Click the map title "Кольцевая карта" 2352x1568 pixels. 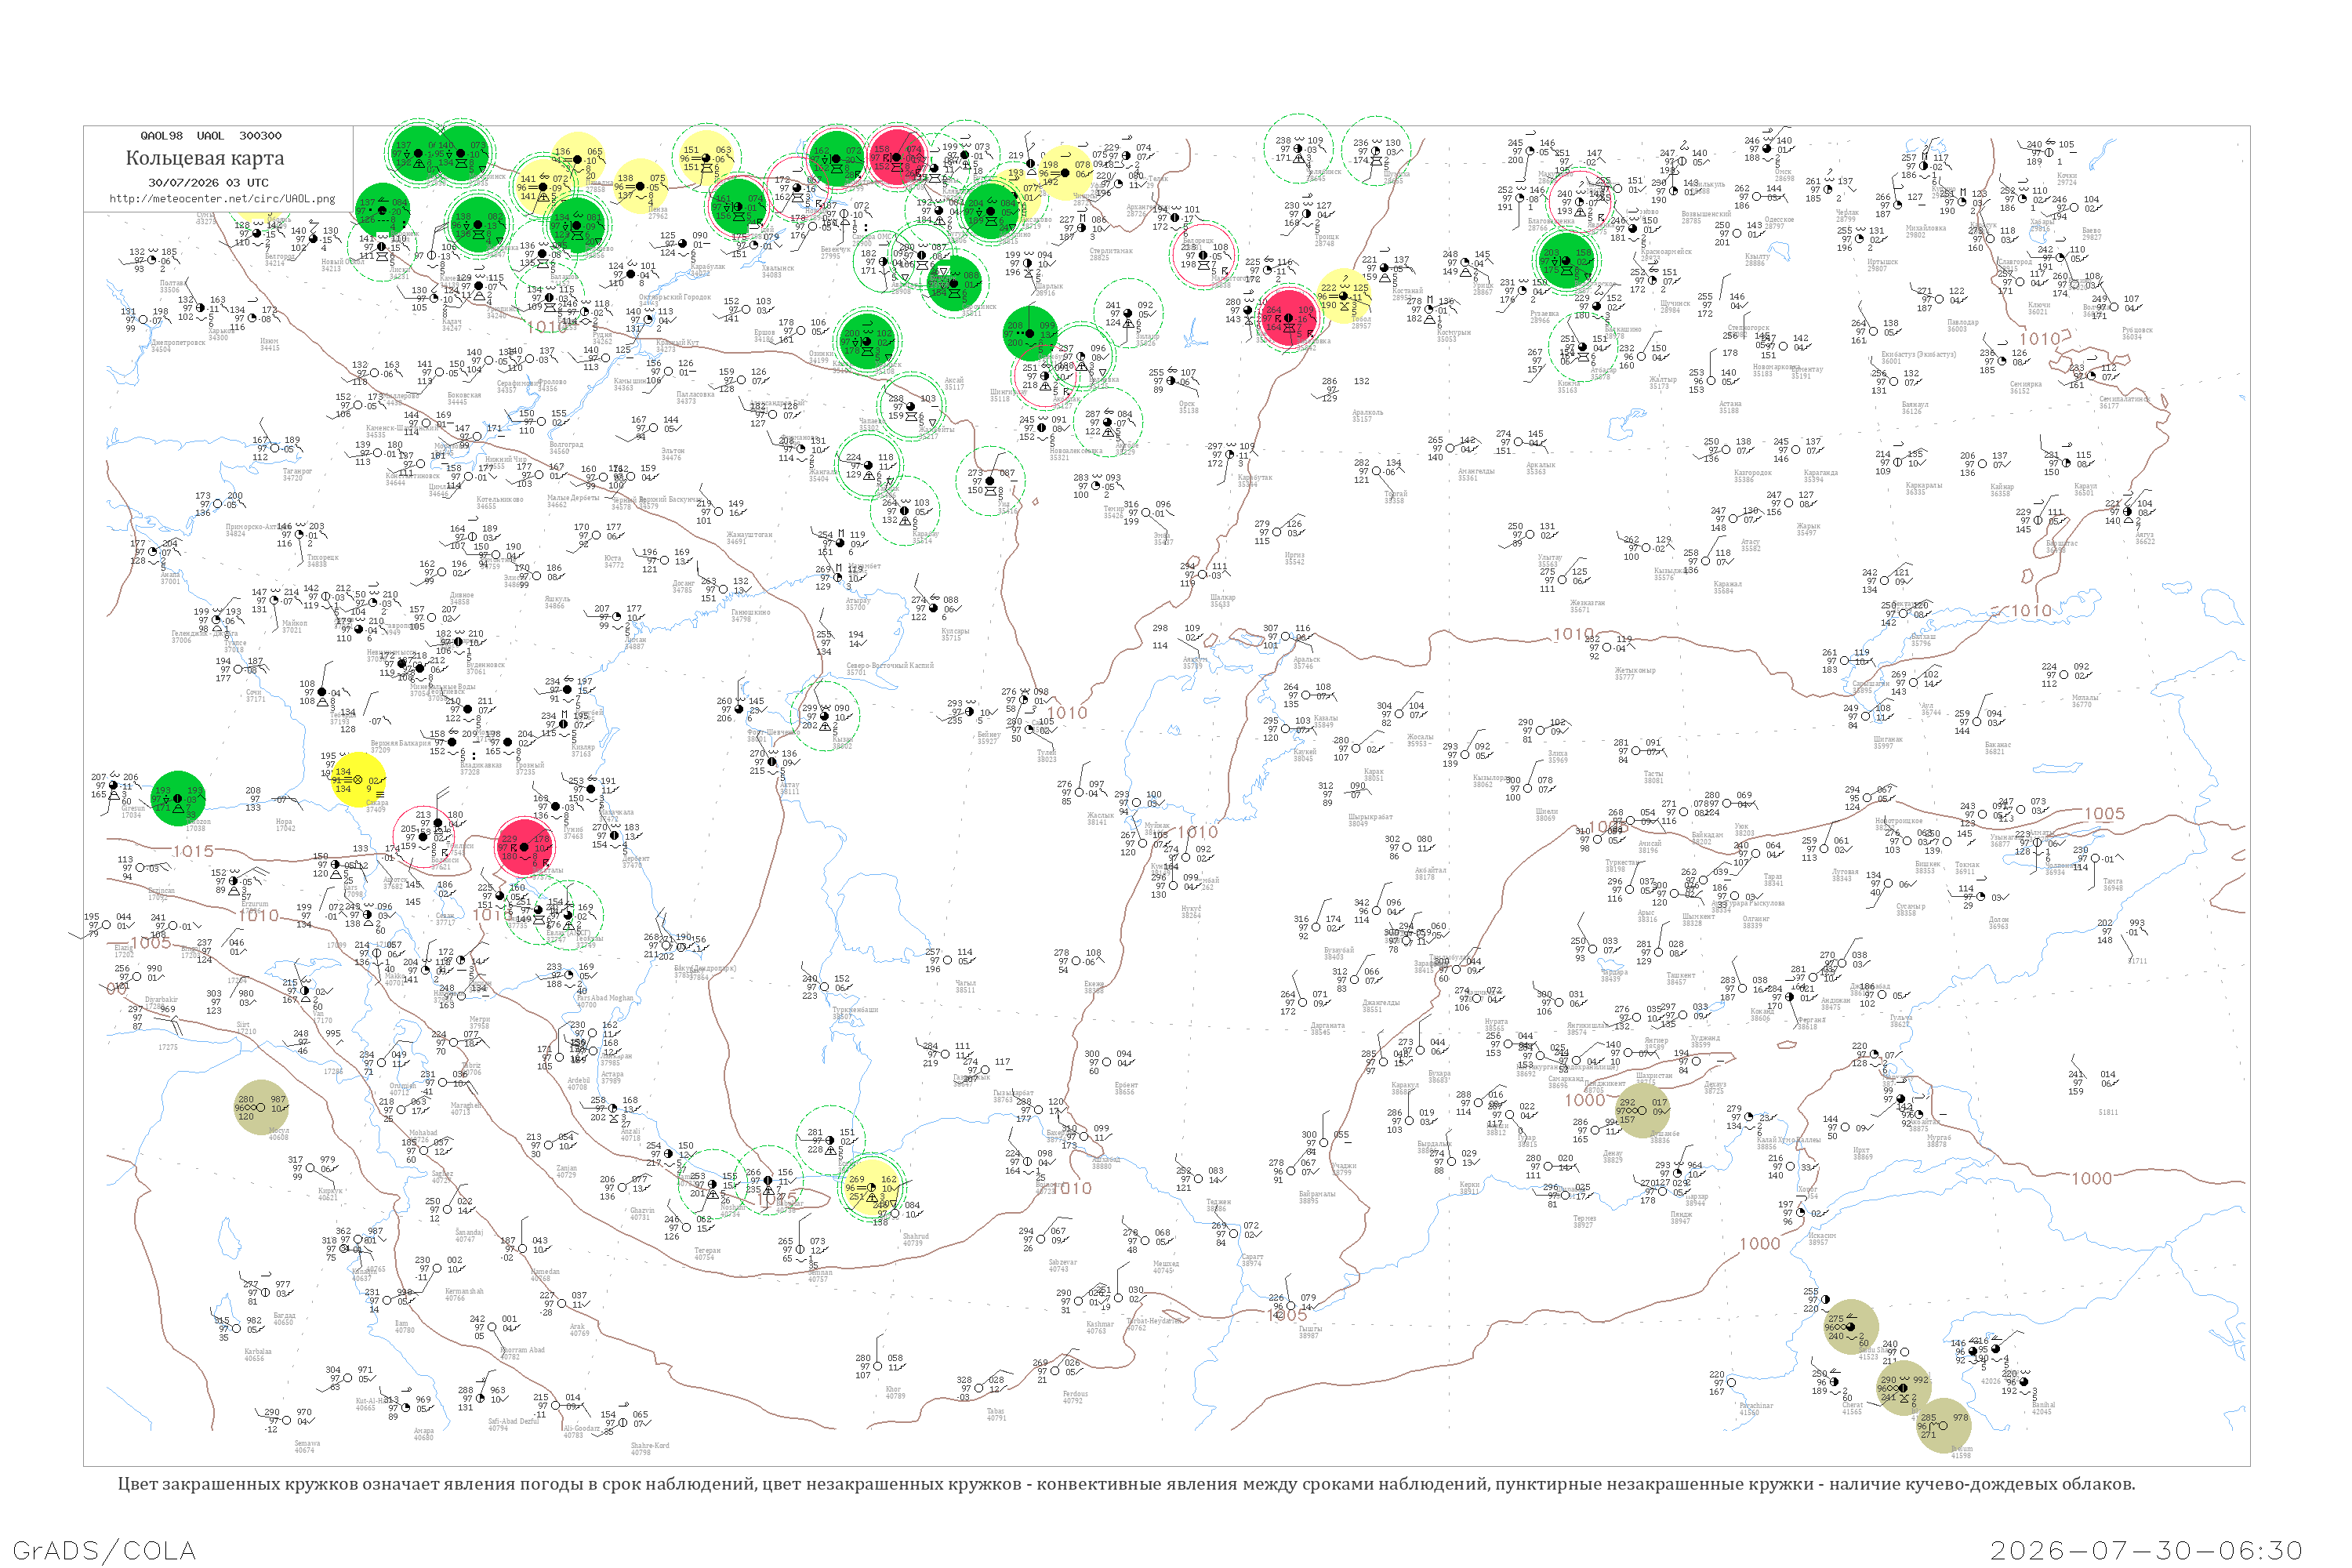point(205,158)
